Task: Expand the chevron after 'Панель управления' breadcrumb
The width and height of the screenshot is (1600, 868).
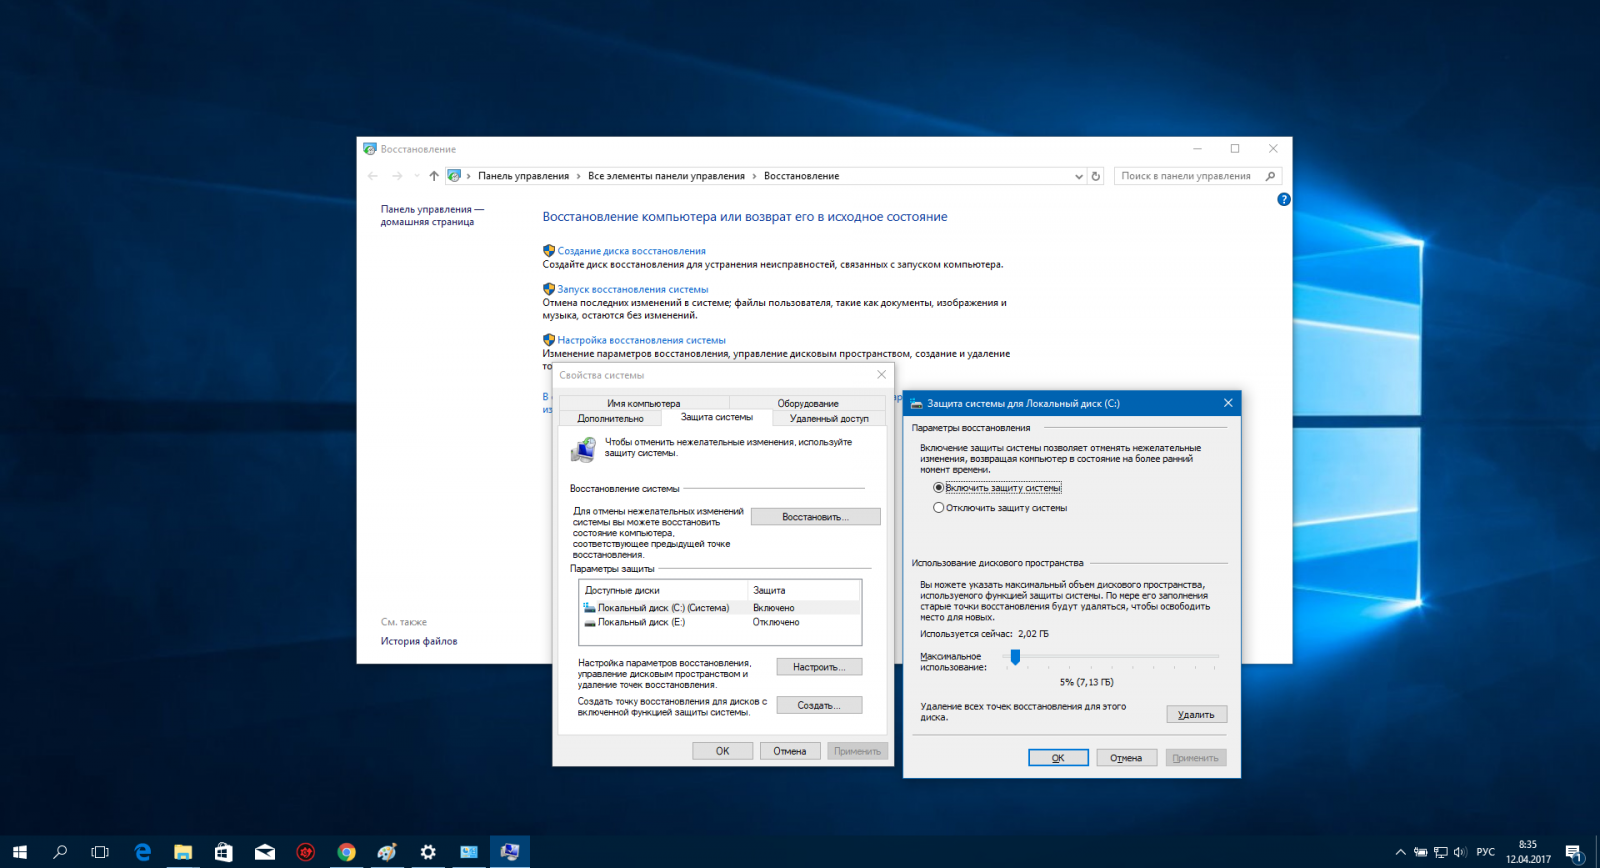Action: (x=578, y=176)
